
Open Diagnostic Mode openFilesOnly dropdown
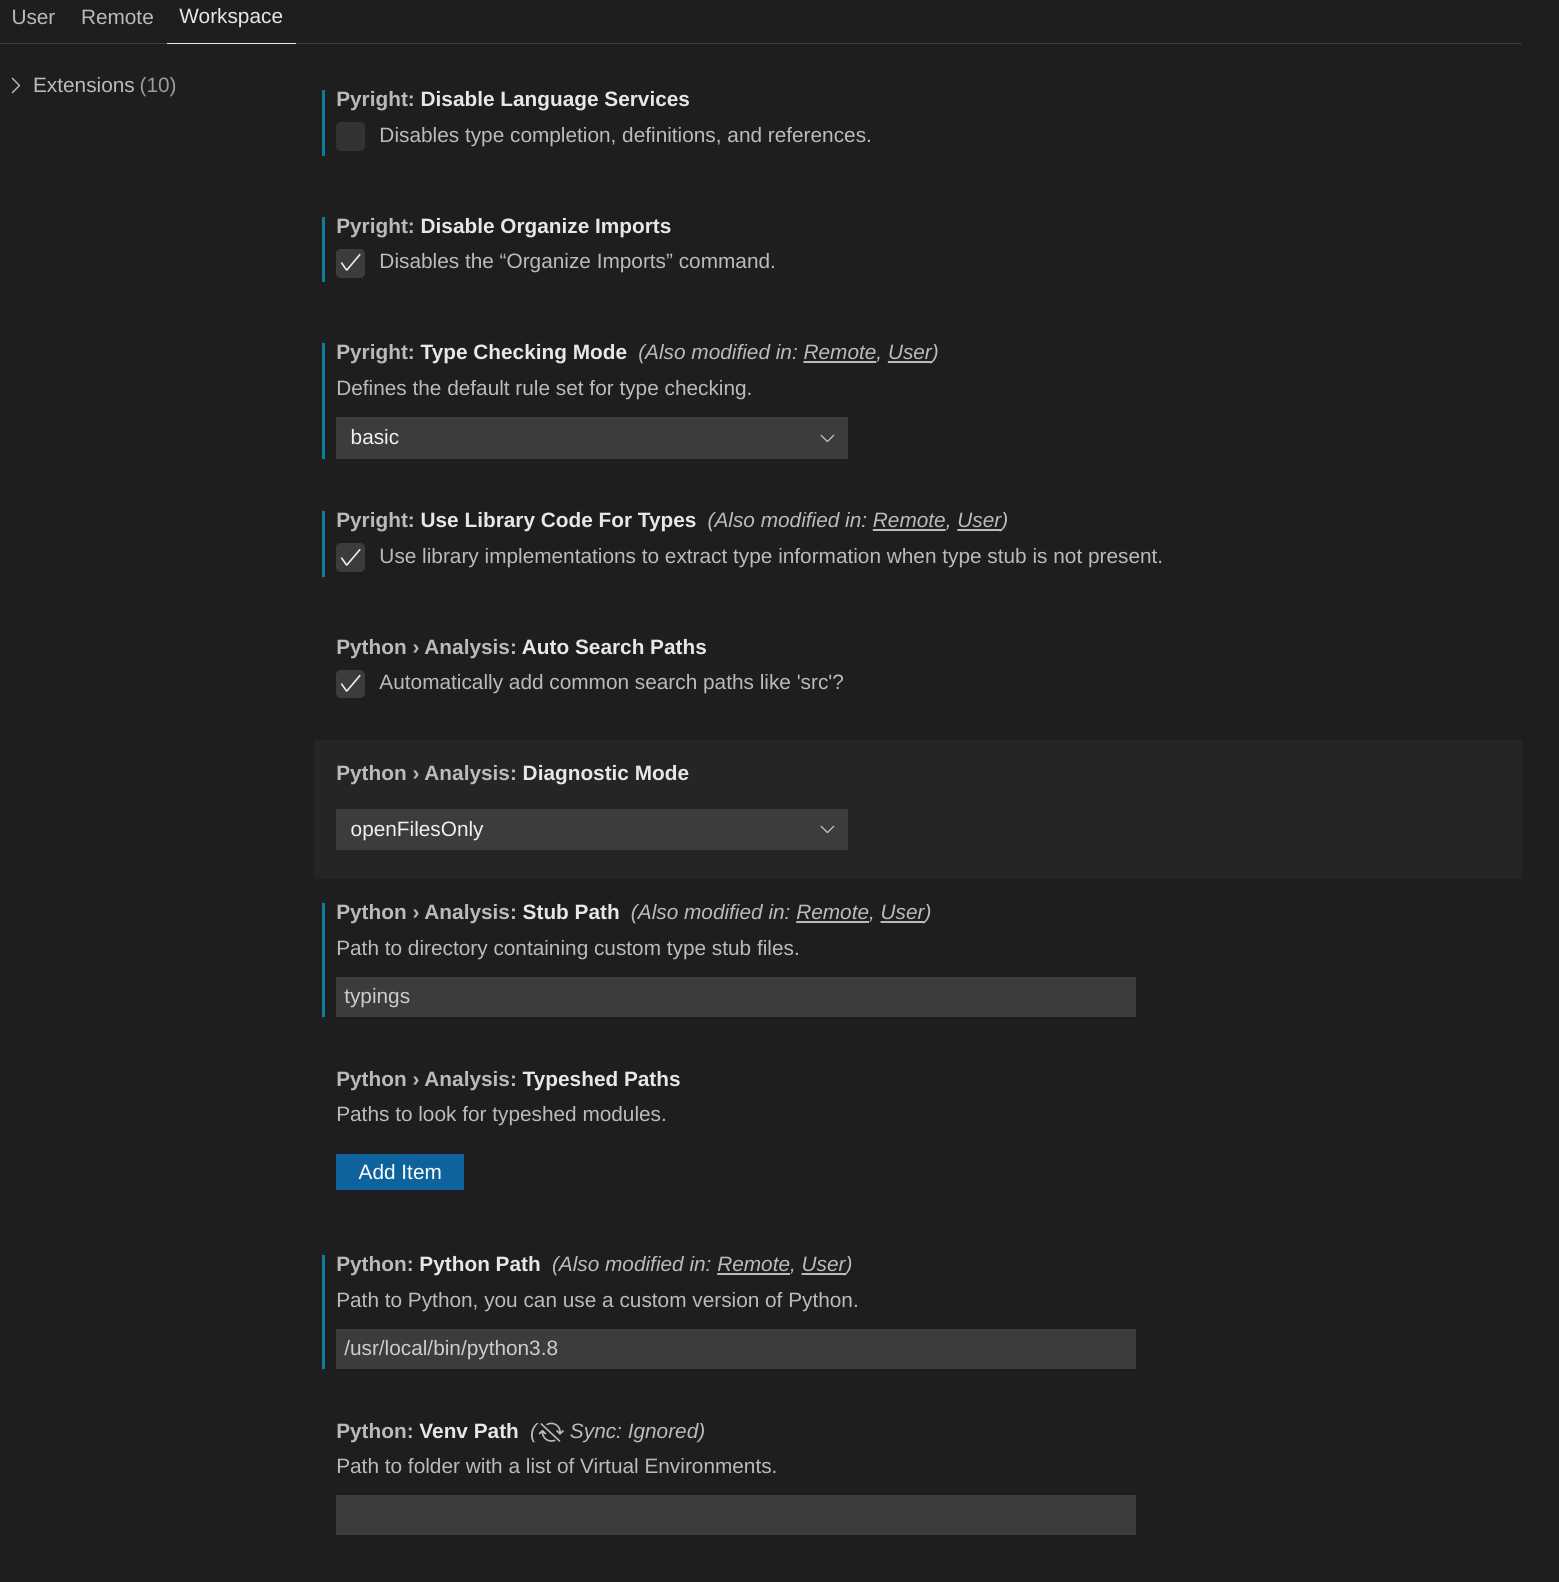(592, 830)
